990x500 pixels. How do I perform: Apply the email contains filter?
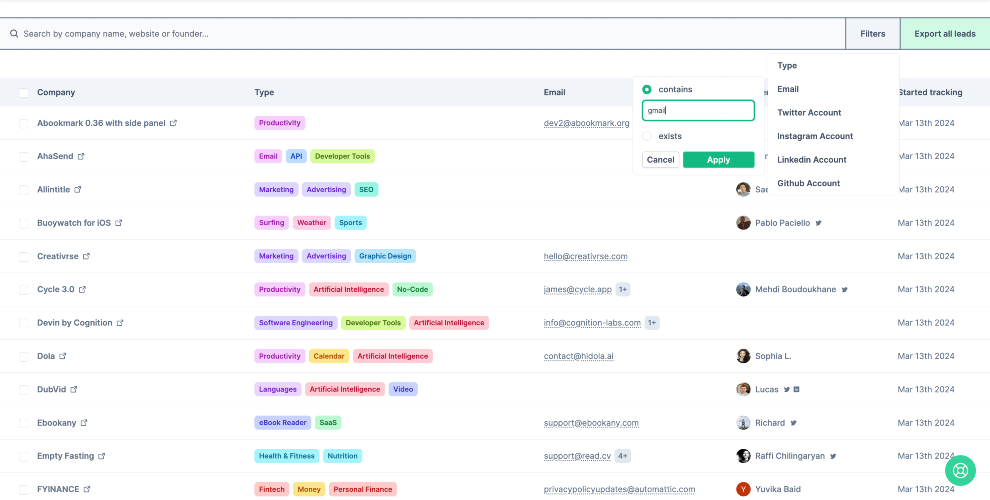pos(719,160)
